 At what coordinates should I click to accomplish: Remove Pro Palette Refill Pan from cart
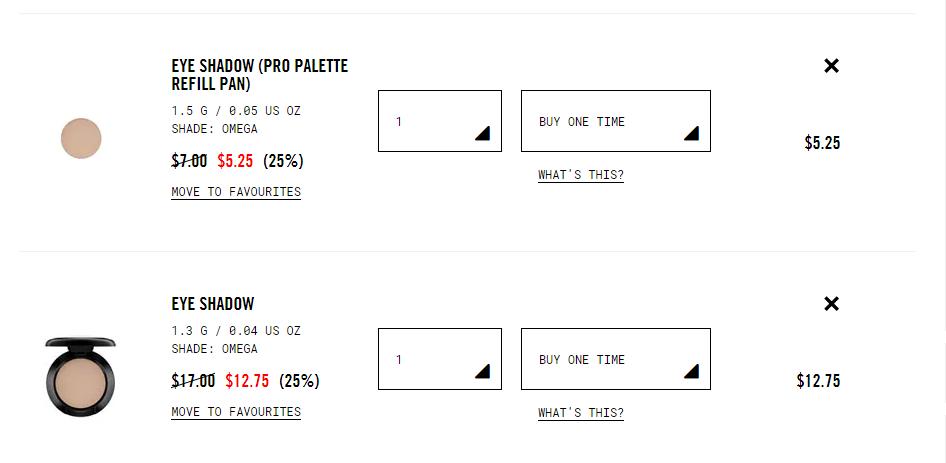[x=831, y=66]
